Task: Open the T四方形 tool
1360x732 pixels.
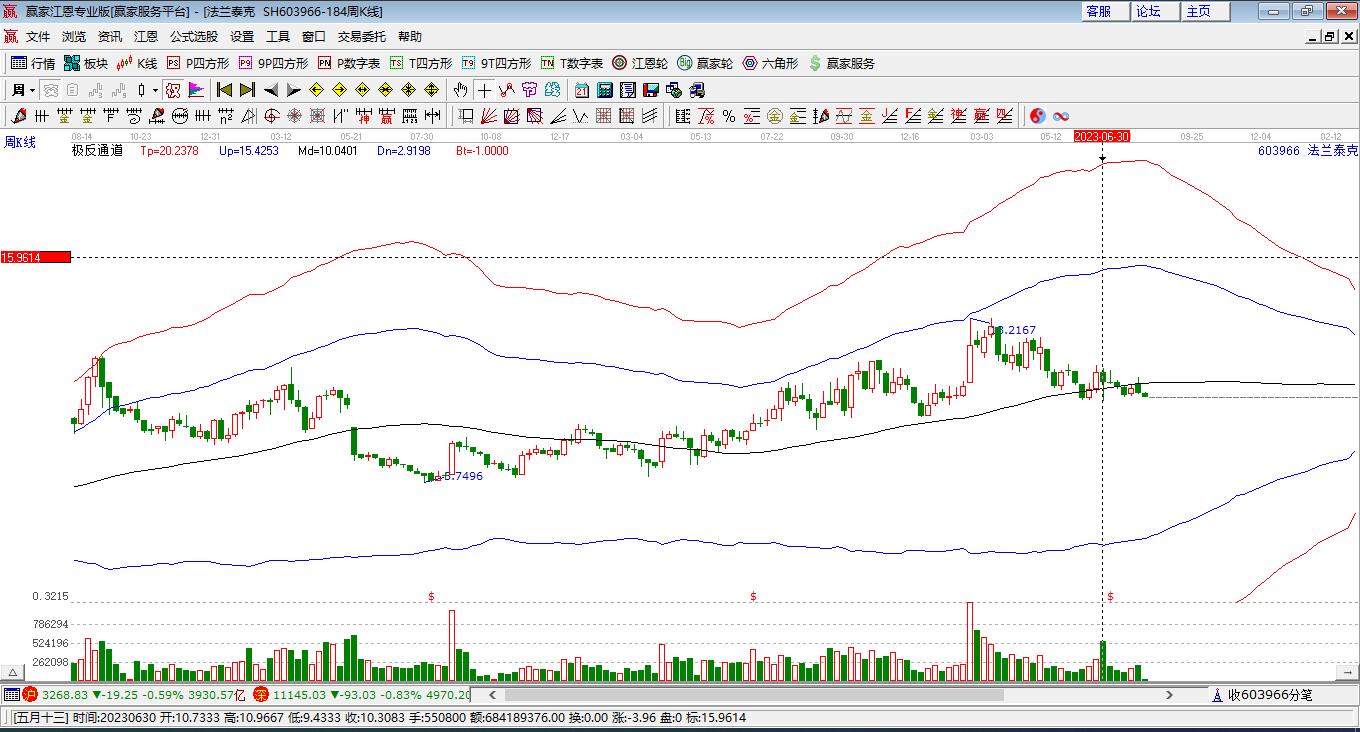Action: (x=421, y=63)
